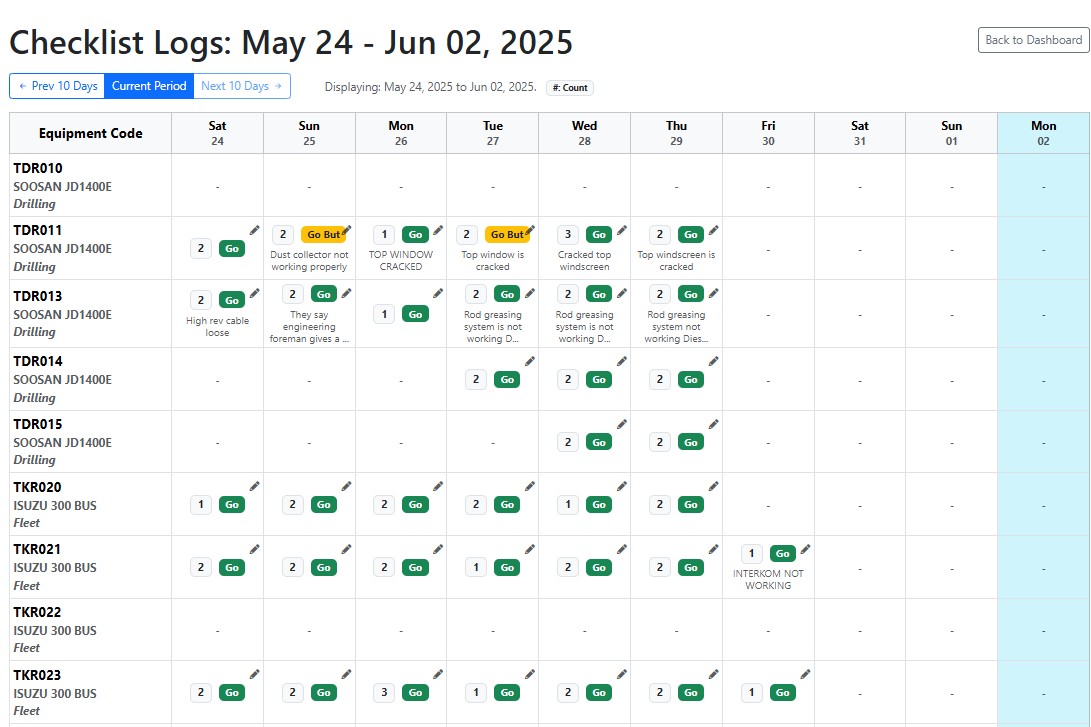Advance to Next 10 Days
The height and width of the screenshot is (727, 1091).
point(242,86)
